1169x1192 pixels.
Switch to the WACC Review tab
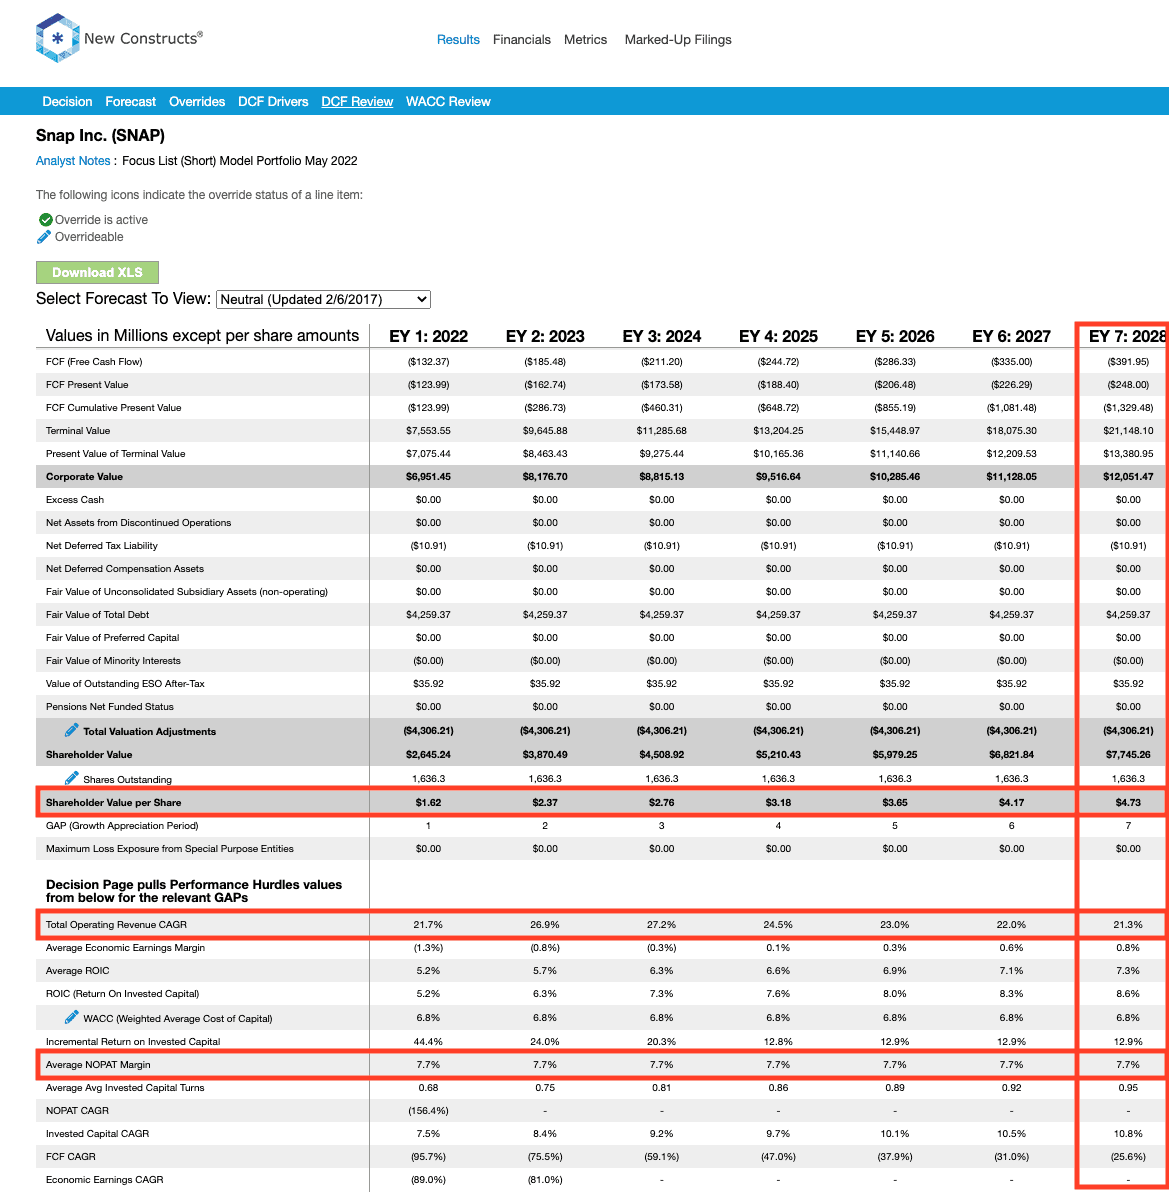(448, 102)
